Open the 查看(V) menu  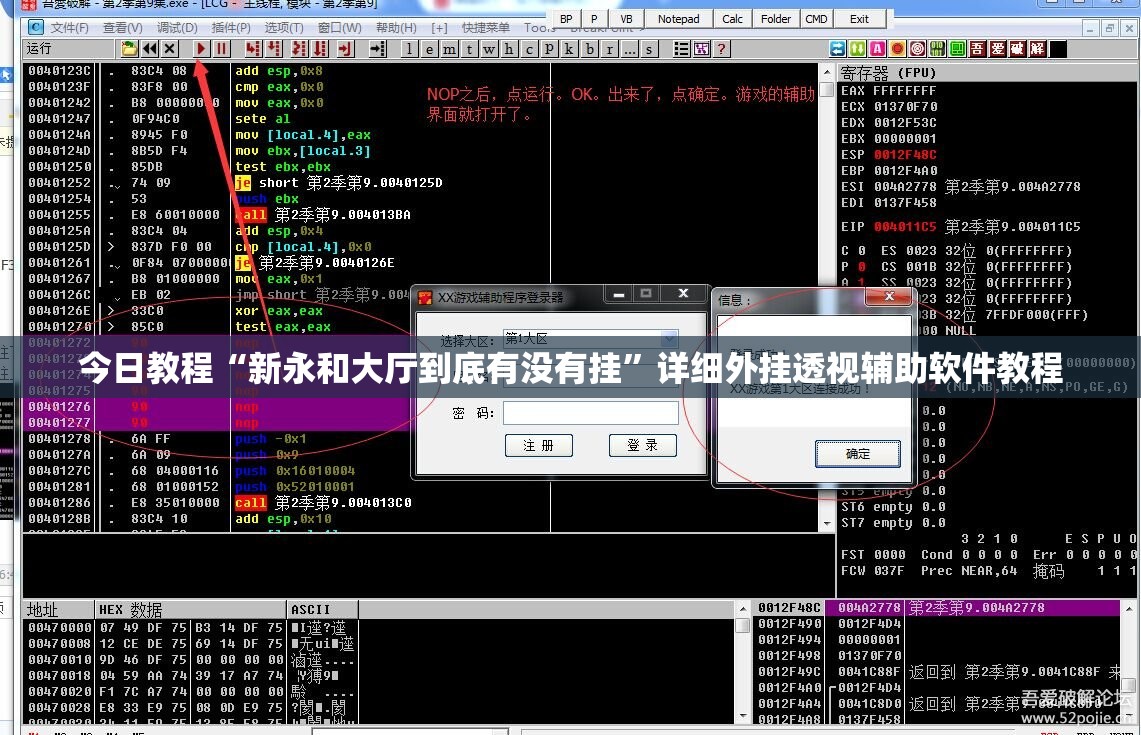[122, 28]
